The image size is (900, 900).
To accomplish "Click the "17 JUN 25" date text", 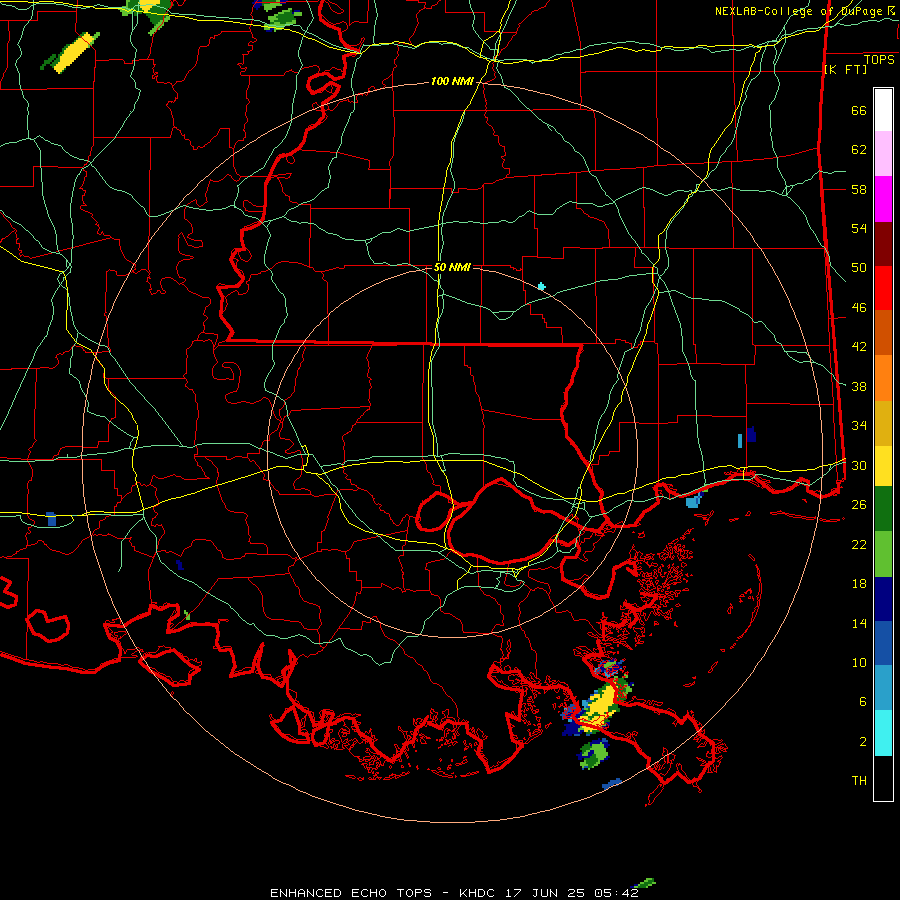I will [x=545, y=893].
